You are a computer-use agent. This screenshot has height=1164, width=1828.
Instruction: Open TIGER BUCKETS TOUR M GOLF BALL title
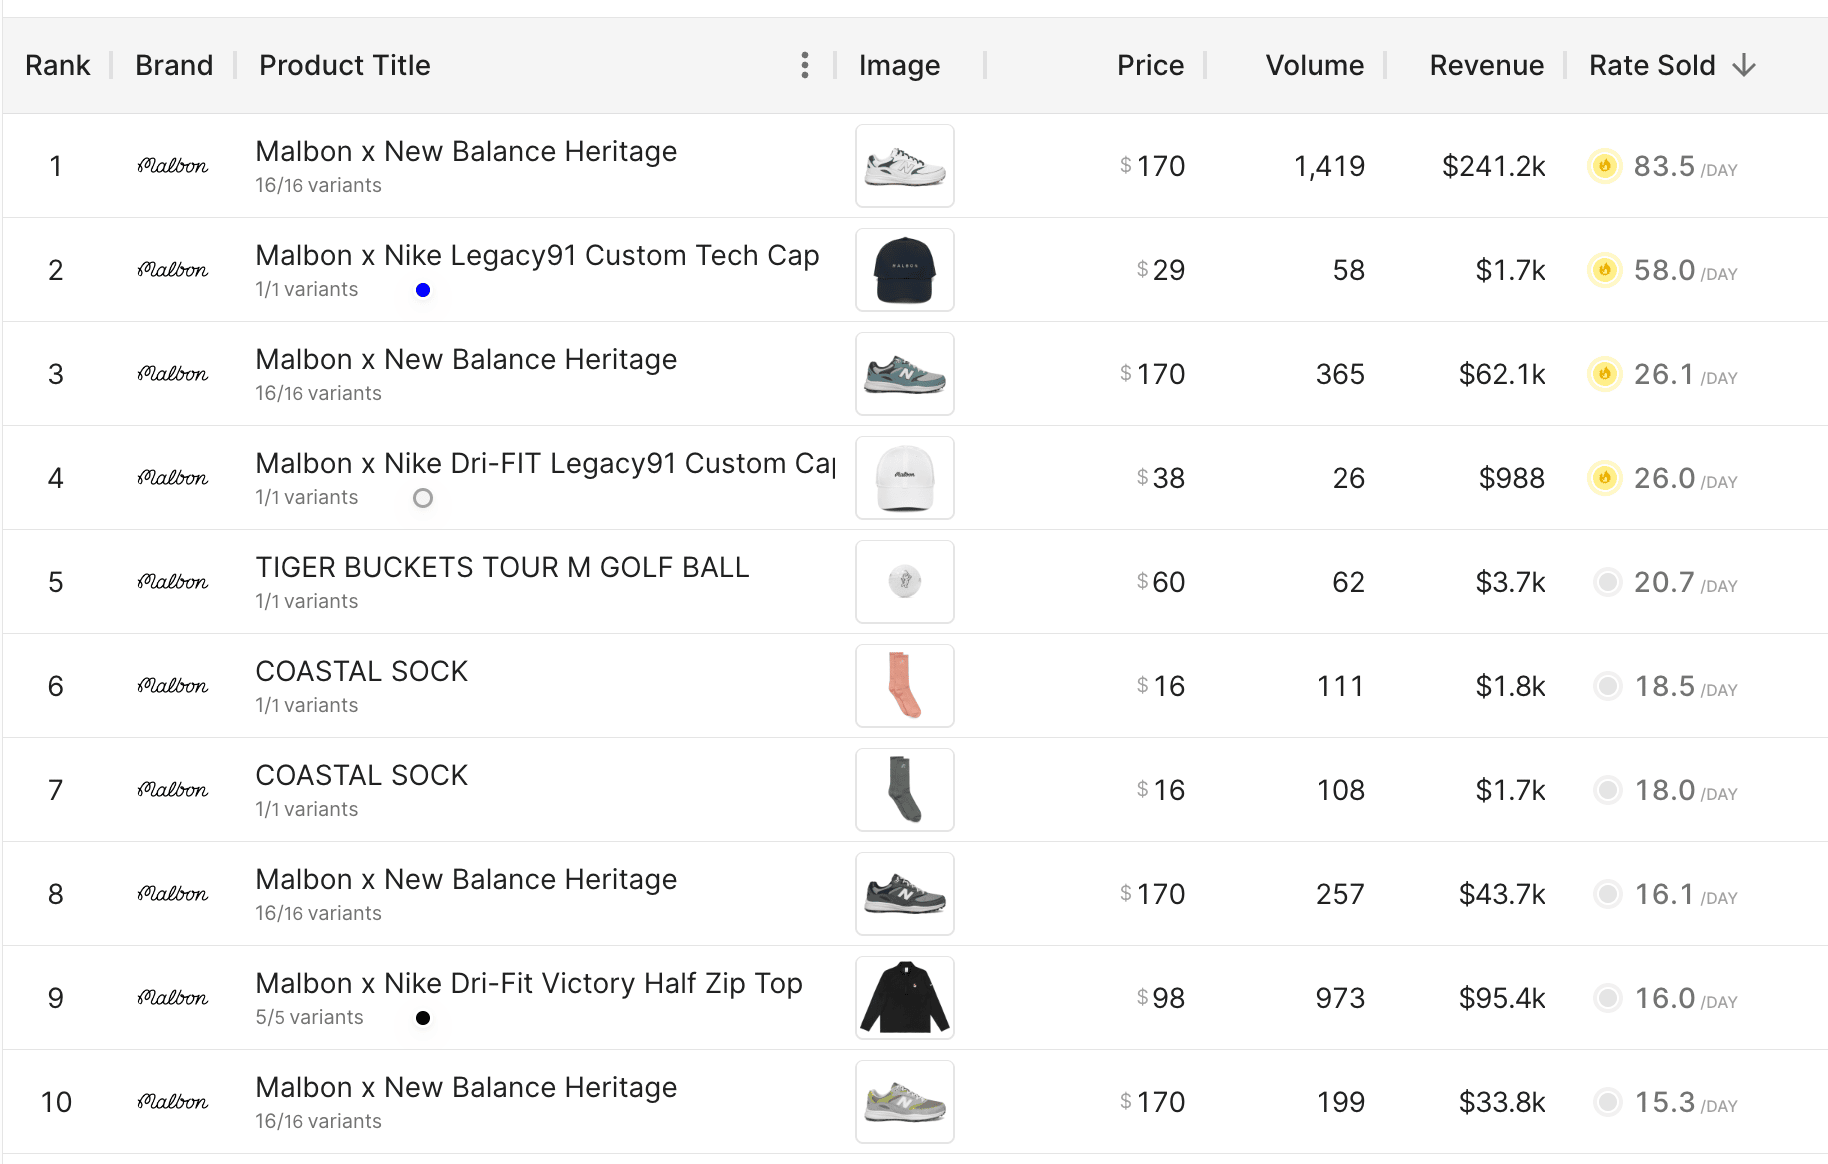[x=502, y=568]
